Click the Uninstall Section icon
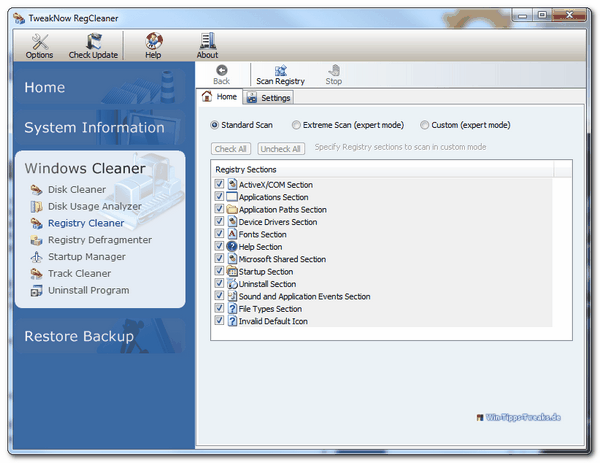 (232, 284)
